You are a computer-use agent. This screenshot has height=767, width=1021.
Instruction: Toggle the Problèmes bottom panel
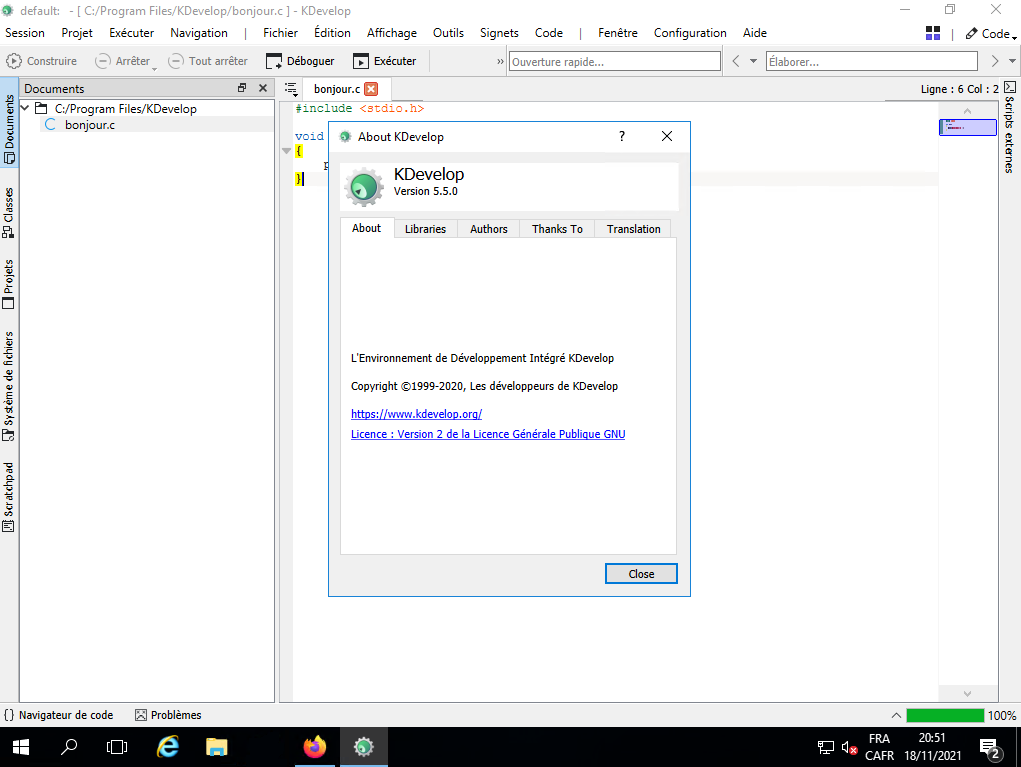168,715
